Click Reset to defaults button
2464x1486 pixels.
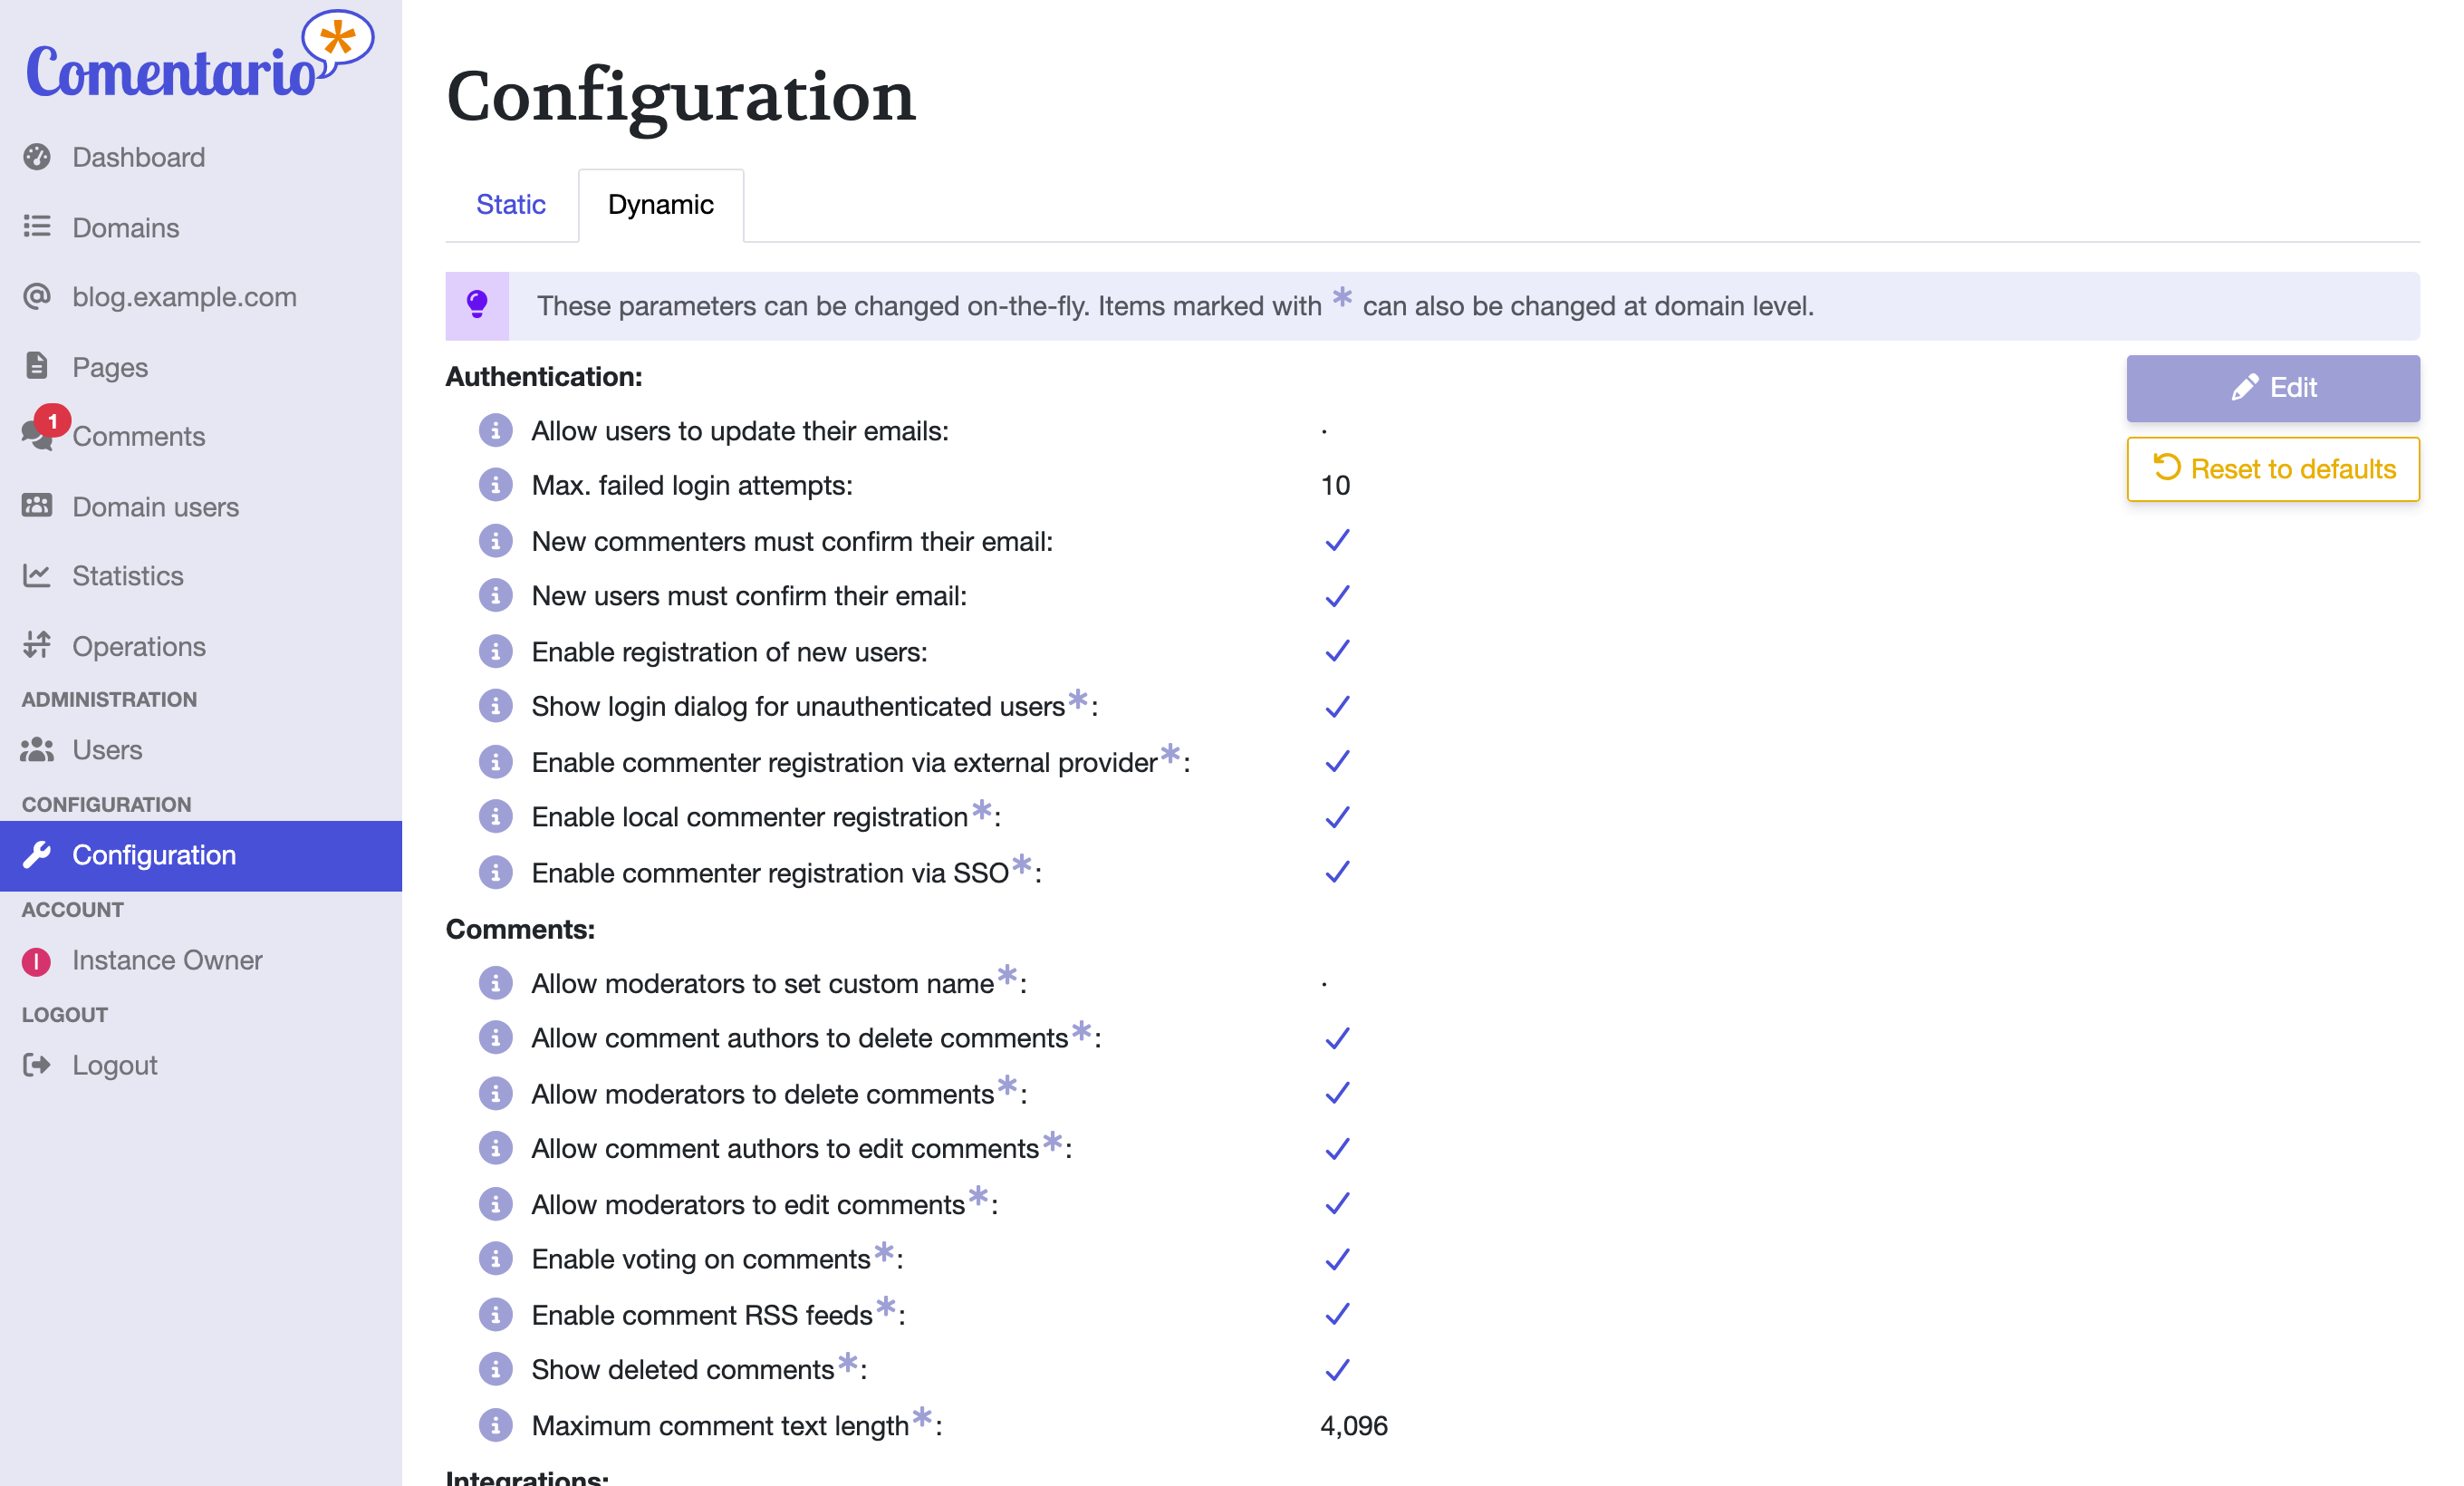tap(2273, 469)
